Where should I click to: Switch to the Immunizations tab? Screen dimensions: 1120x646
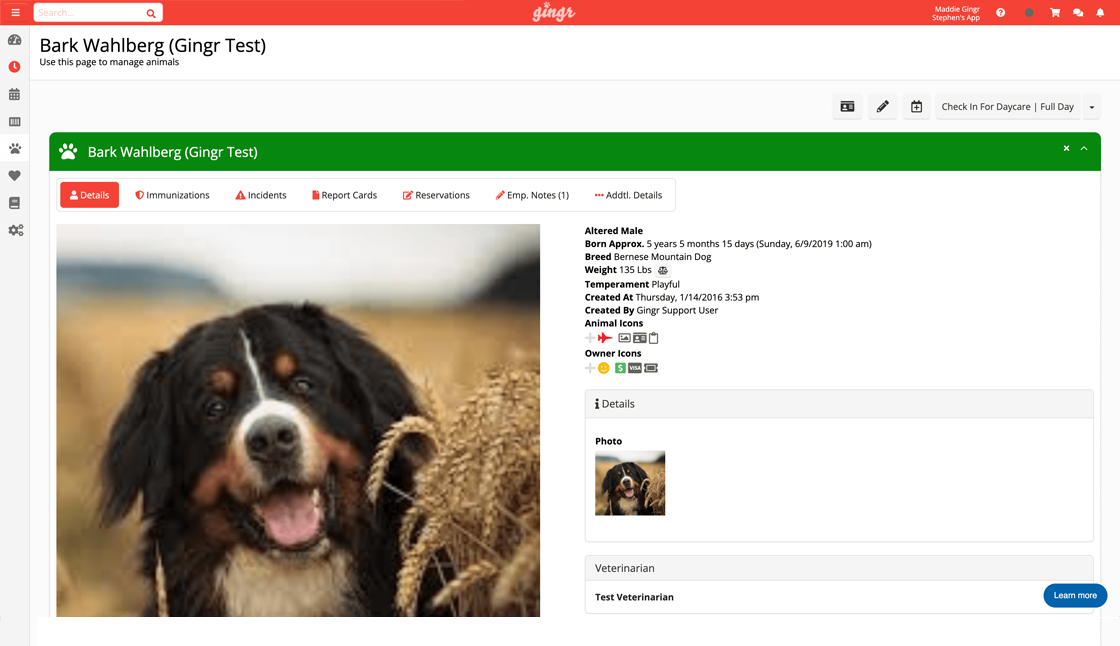[x=171, y=195]
